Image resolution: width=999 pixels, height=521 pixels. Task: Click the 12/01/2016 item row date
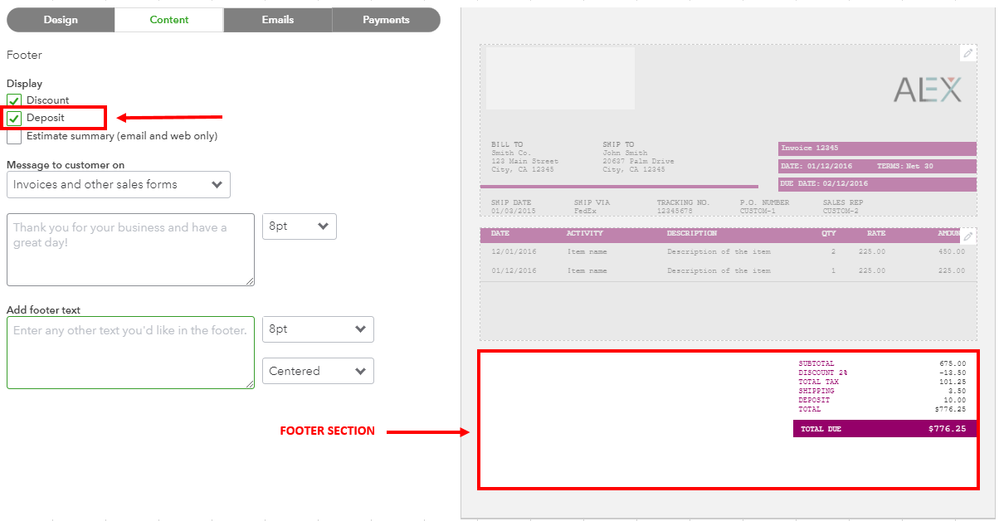(514, 252)
